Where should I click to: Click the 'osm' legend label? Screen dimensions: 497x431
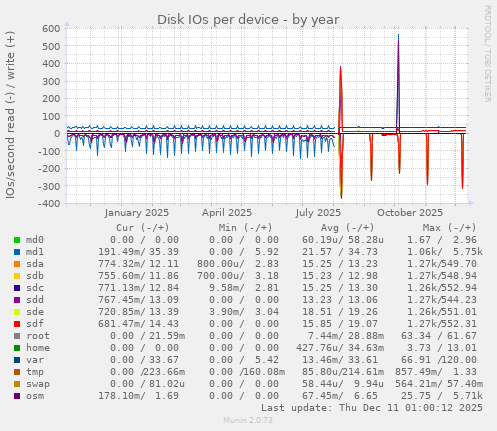[x=35, y=396]
